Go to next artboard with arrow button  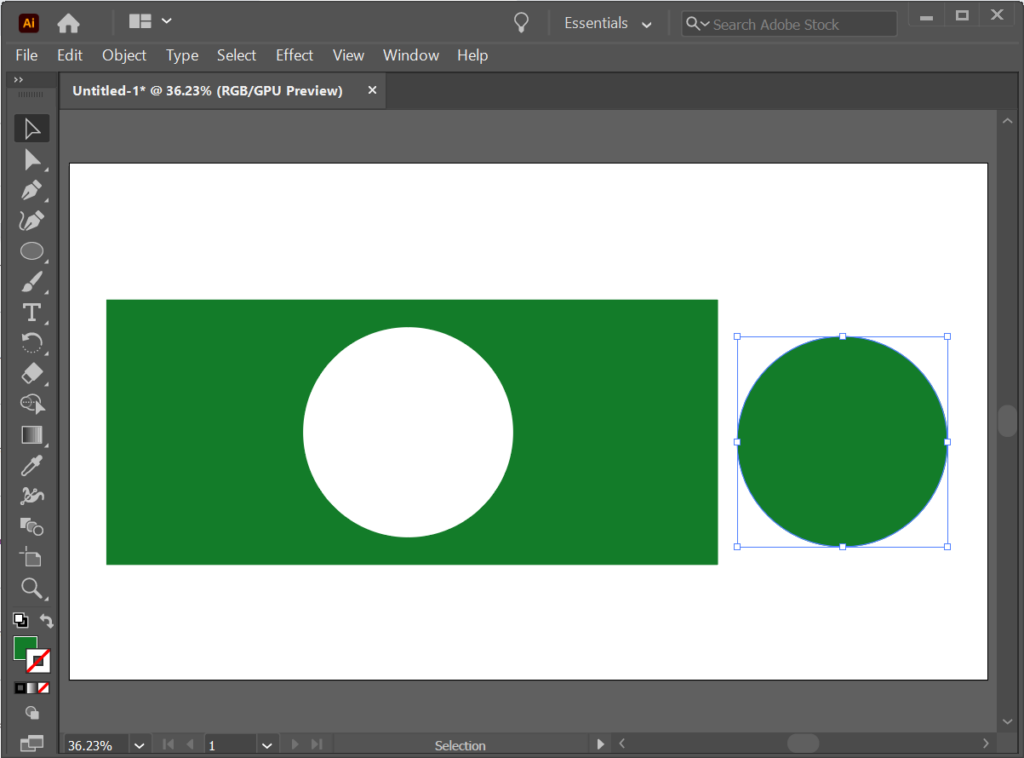tap(294, 744)
